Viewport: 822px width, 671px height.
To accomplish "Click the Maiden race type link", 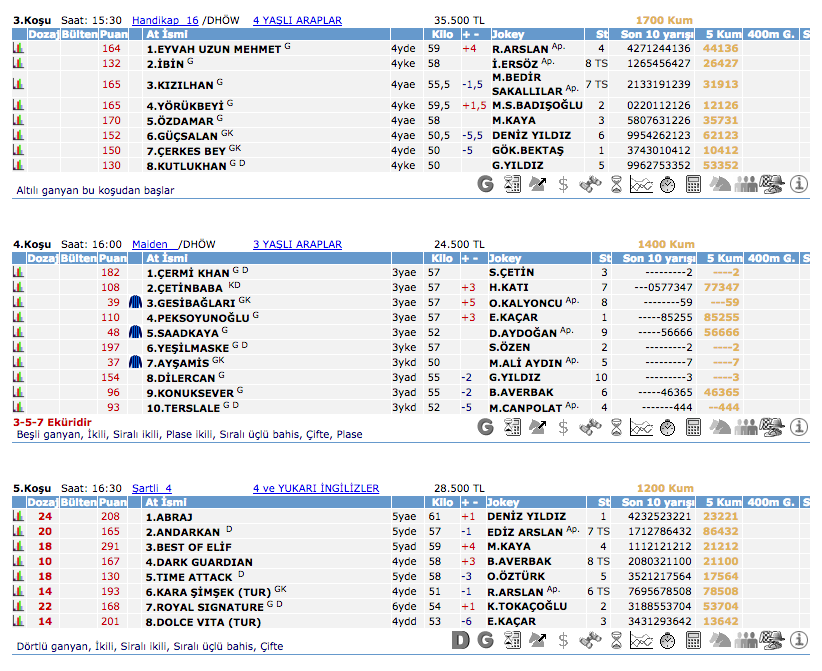I will [x=152, y=244].
